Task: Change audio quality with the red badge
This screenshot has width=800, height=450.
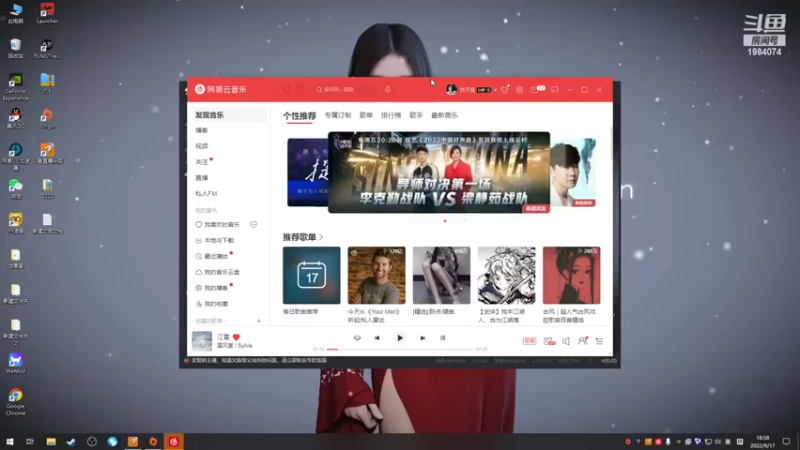Action: (x=529, y=341)
